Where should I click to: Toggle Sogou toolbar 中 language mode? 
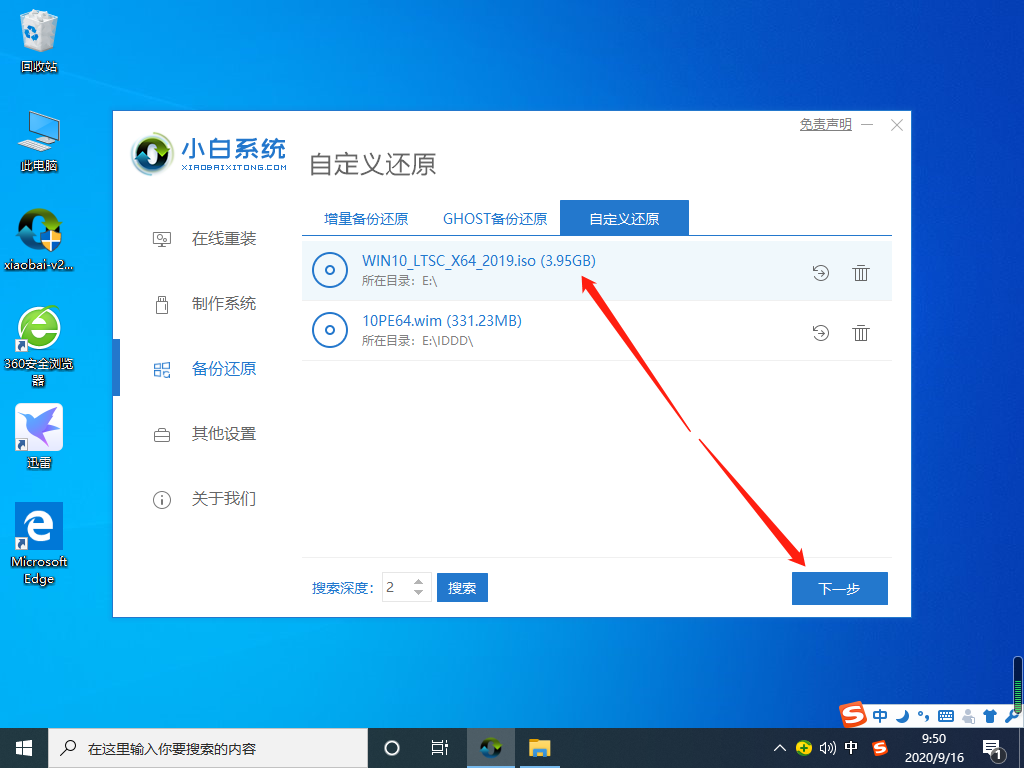(x=880, y=716)
